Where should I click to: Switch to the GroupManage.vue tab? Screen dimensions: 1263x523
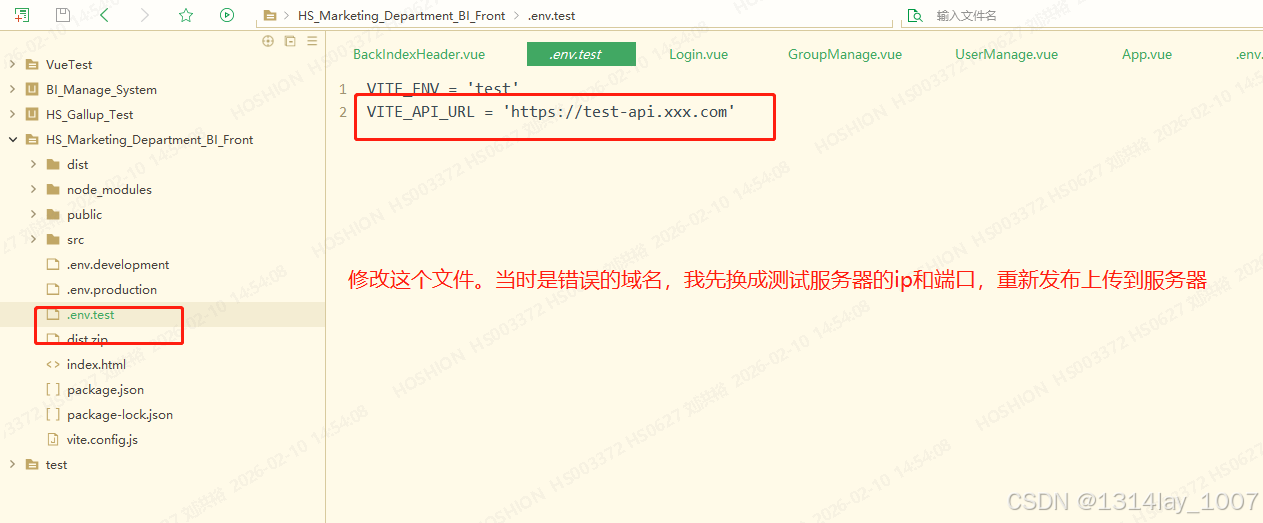tap(845, 54)
